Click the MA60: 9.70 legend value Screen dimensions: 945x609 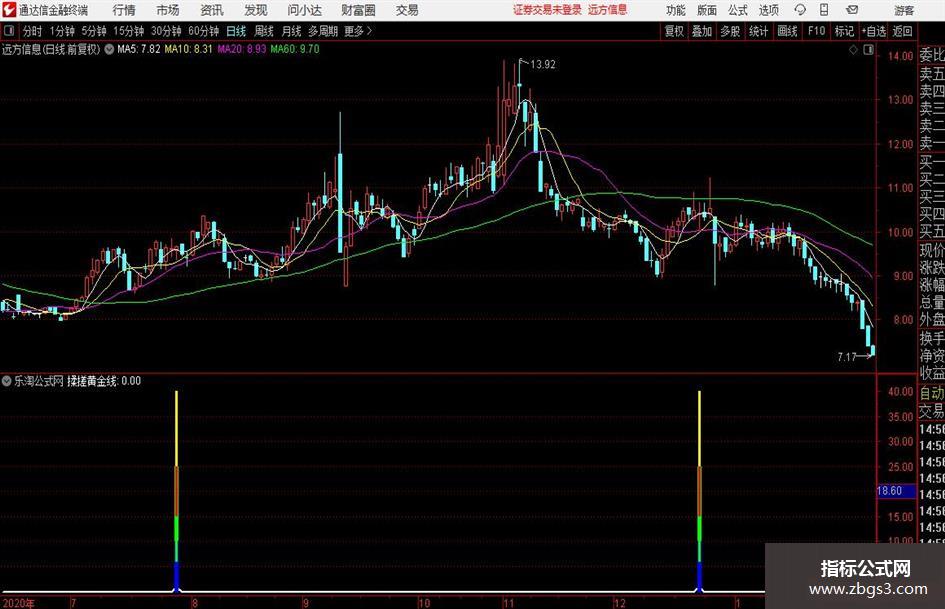[x=295, y=49]
